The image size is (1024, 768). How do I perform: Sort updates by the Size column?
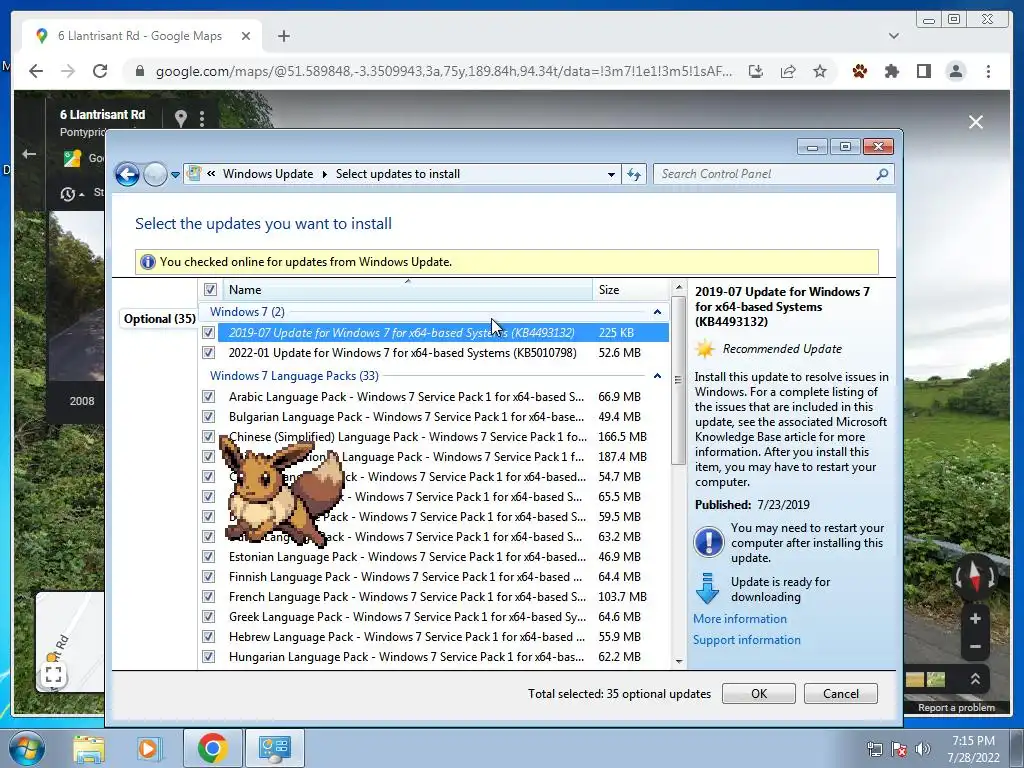[630, 289]
